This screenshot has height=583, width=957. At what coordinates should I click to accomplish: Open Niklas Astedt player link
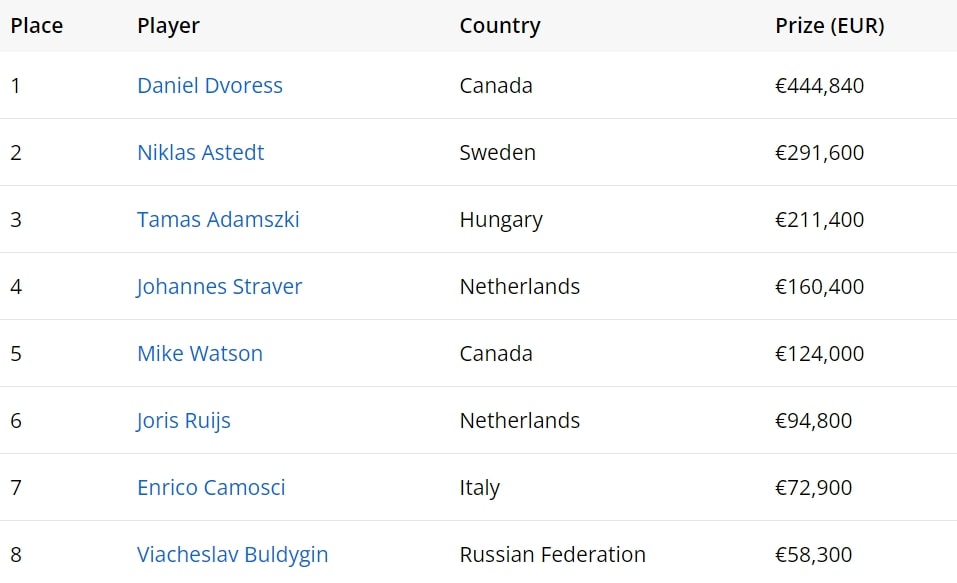[x=201, y=153]
